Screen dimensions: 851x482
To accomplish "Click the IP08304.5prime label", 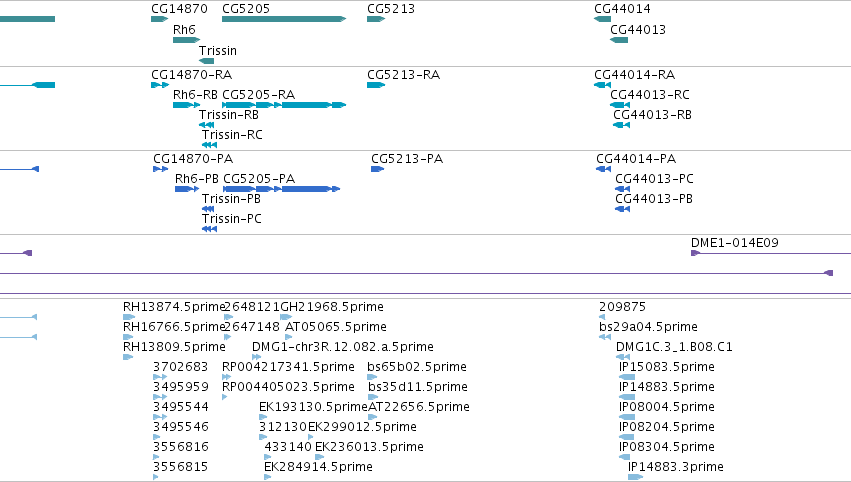I will (666, 447).
